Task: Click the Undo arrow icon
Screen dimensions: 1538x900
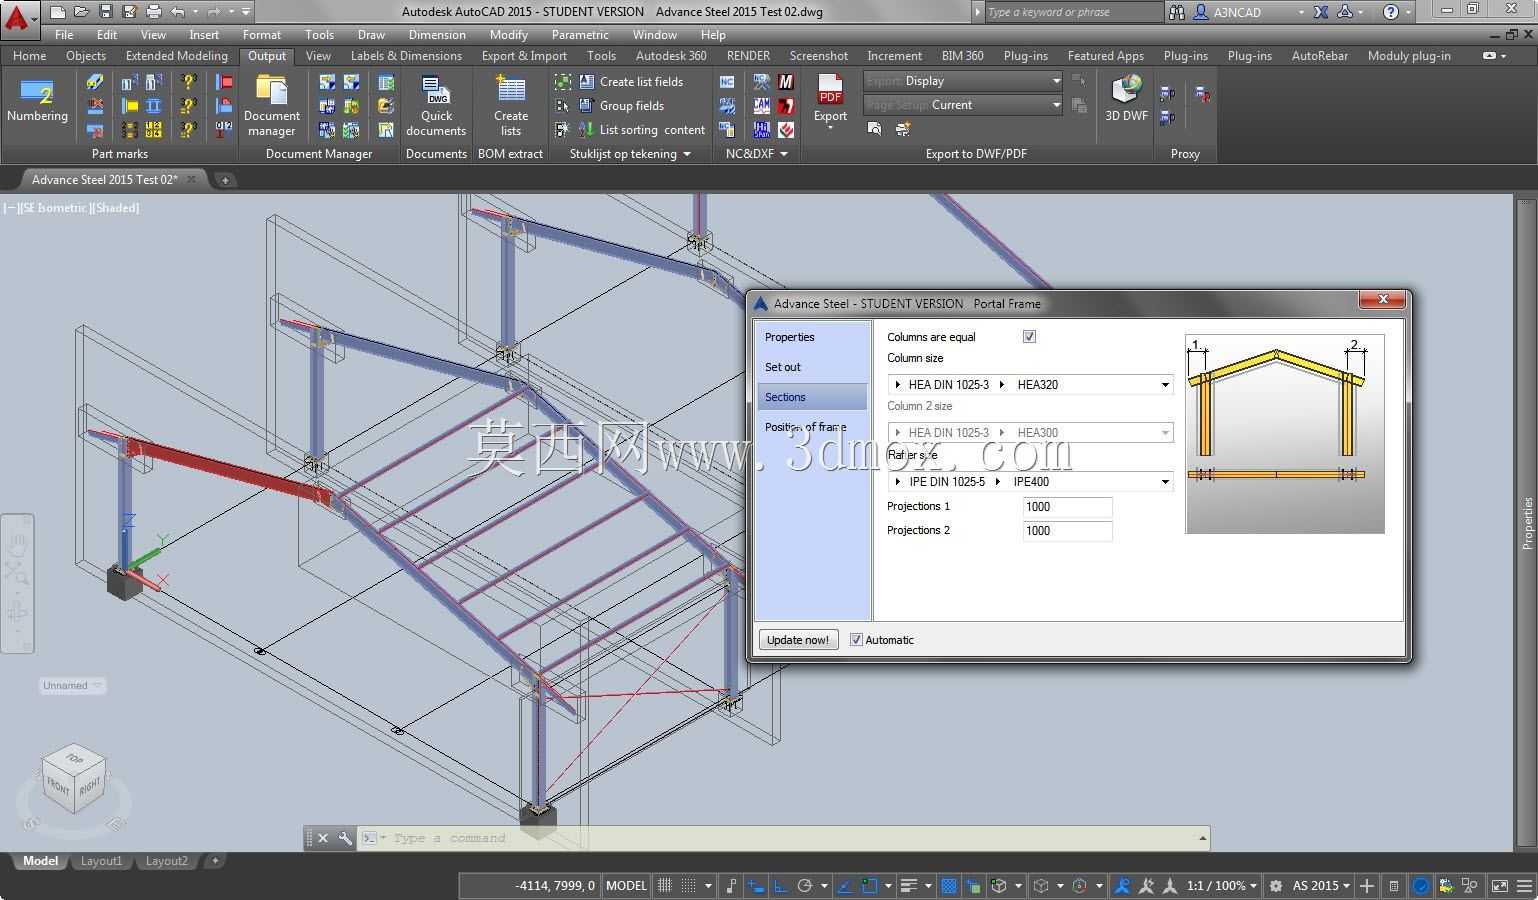Action: (x=178, y=12)
